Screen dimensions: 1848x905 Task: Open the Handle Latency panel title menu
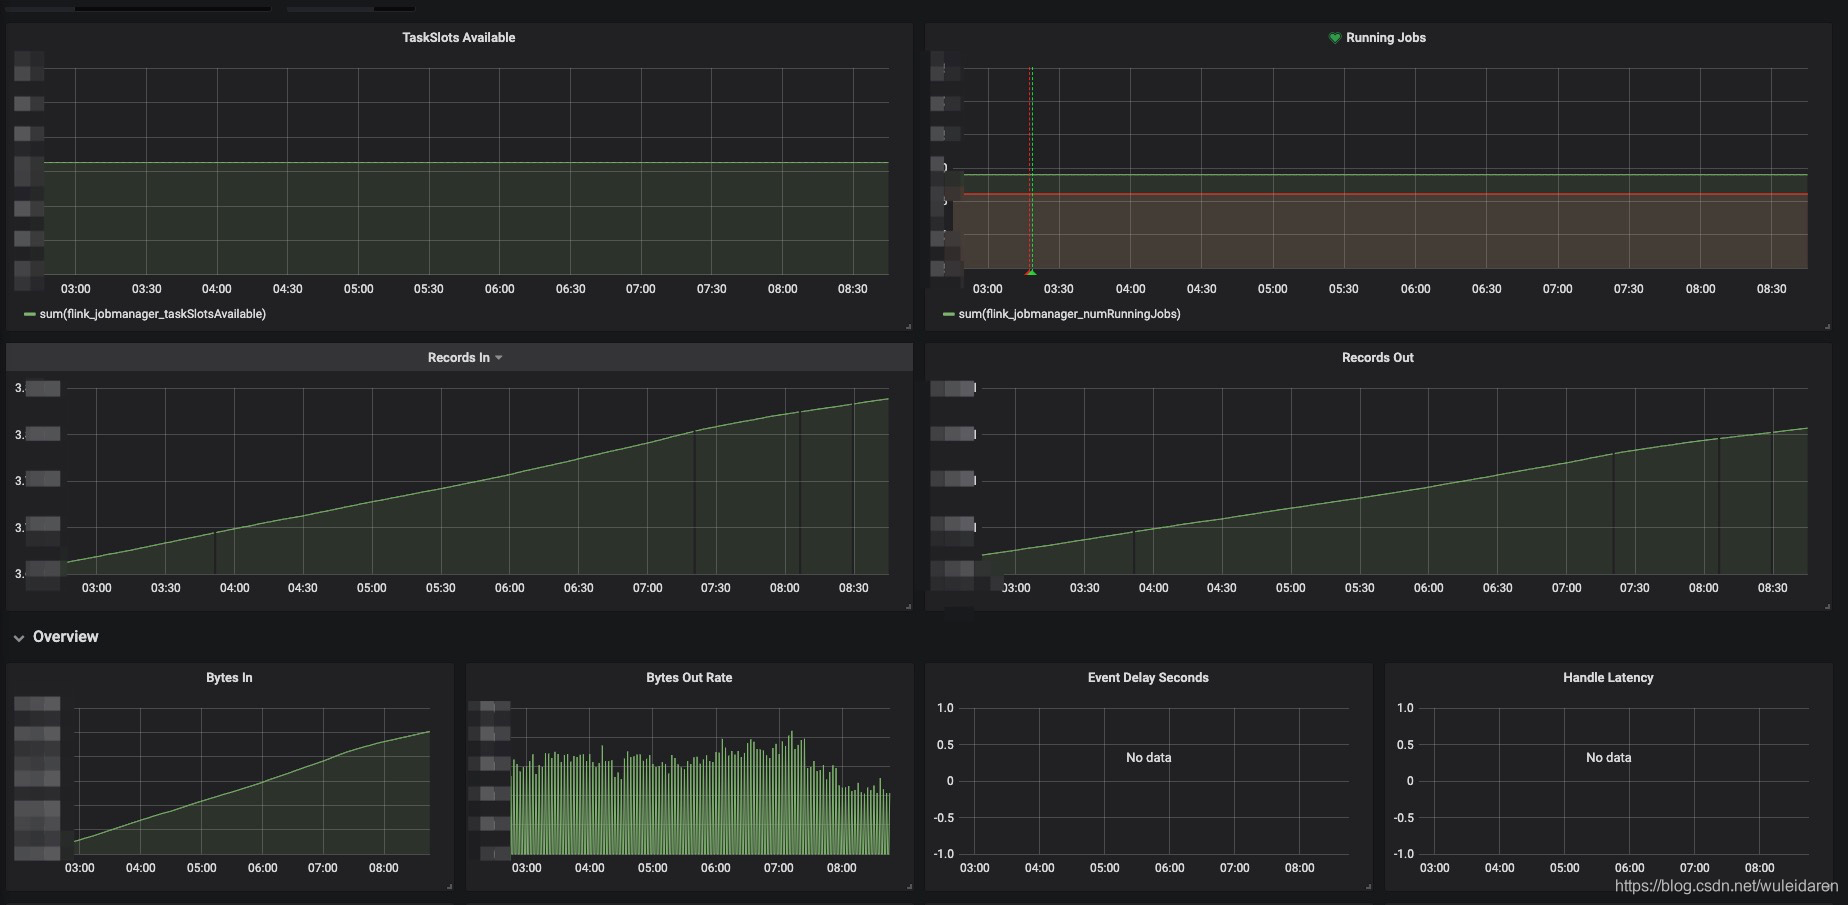pyautogui.click(x=1608, y=678)
